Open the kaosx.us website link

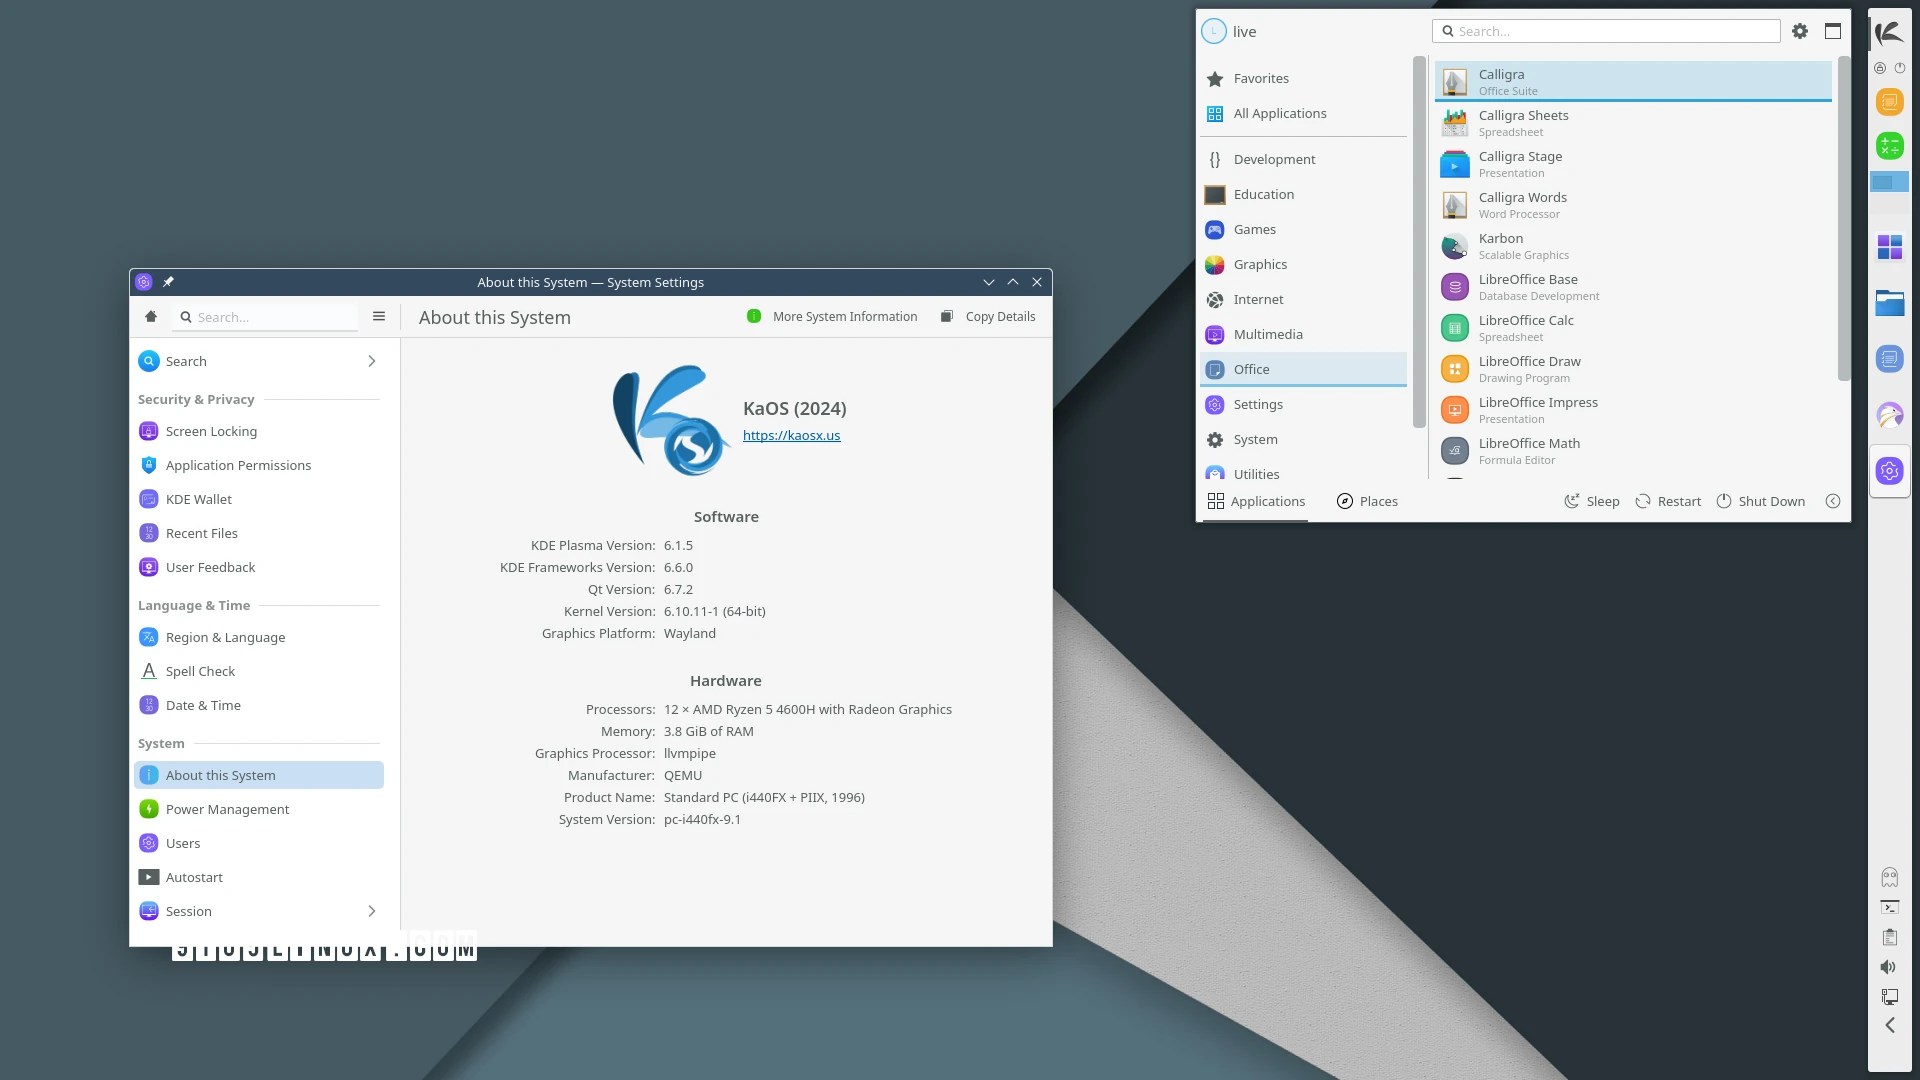791,435
